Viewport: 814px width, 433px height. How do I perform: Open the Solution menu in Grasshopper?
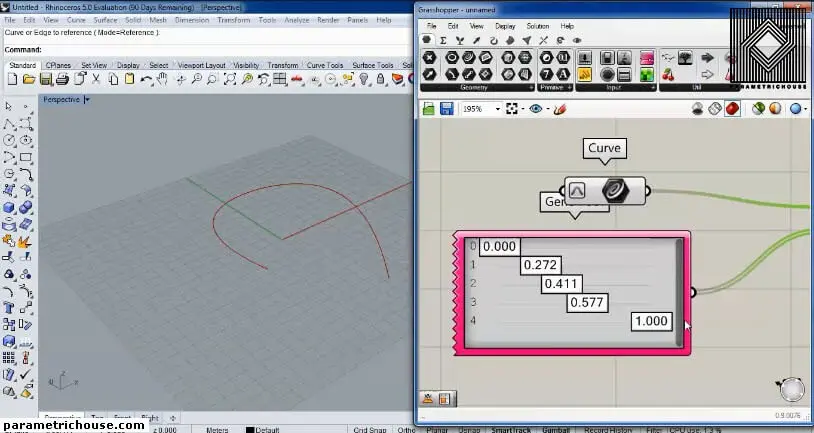pyautogui.click(x=537, y=26)
